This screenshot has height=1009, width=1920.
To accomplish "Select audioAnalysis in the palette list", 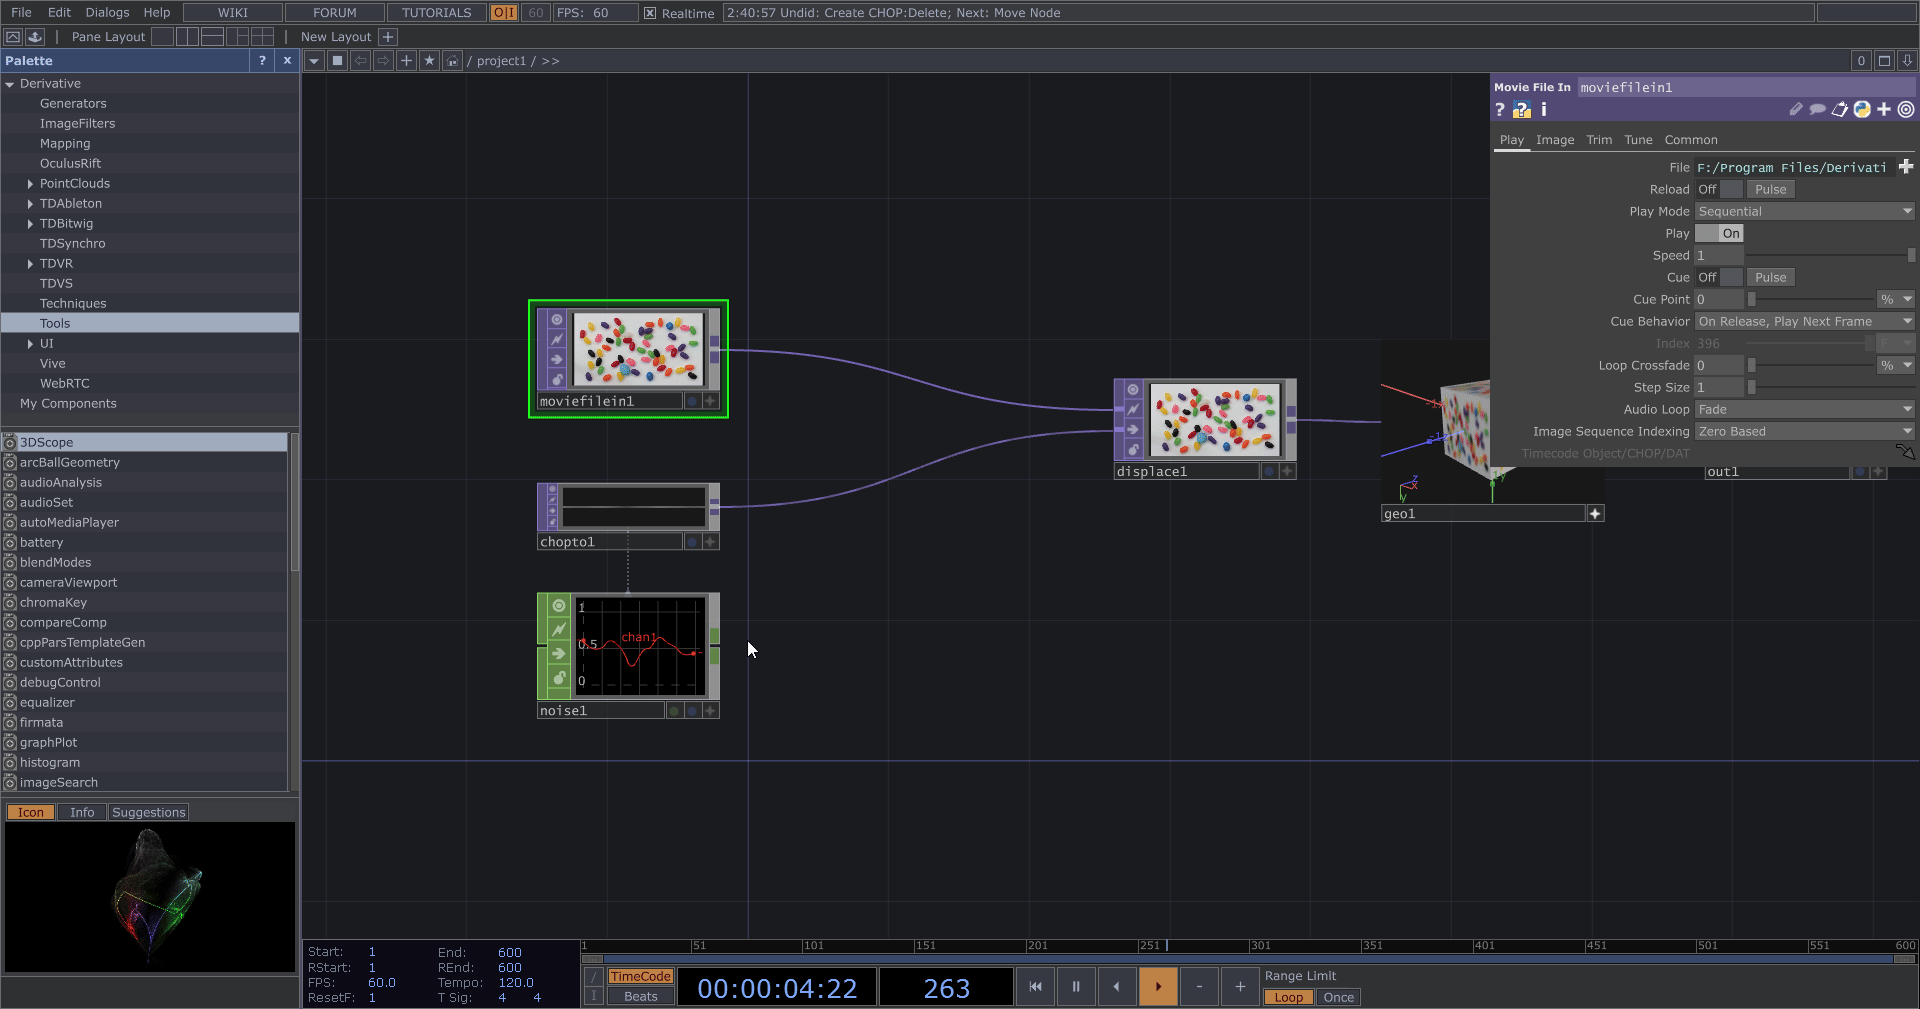I will tap(61, 482).
